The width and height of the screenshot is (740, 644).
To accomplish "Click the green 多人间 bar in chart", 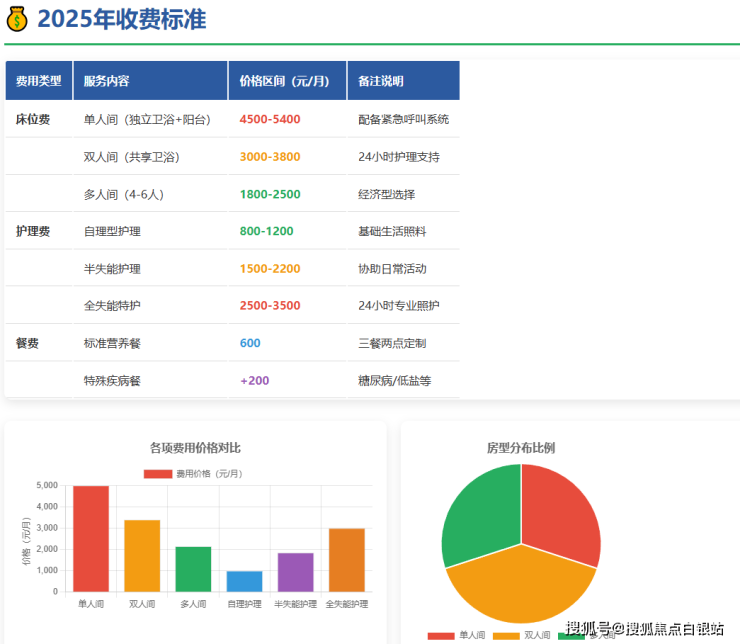I will click(x=193, y=568).
